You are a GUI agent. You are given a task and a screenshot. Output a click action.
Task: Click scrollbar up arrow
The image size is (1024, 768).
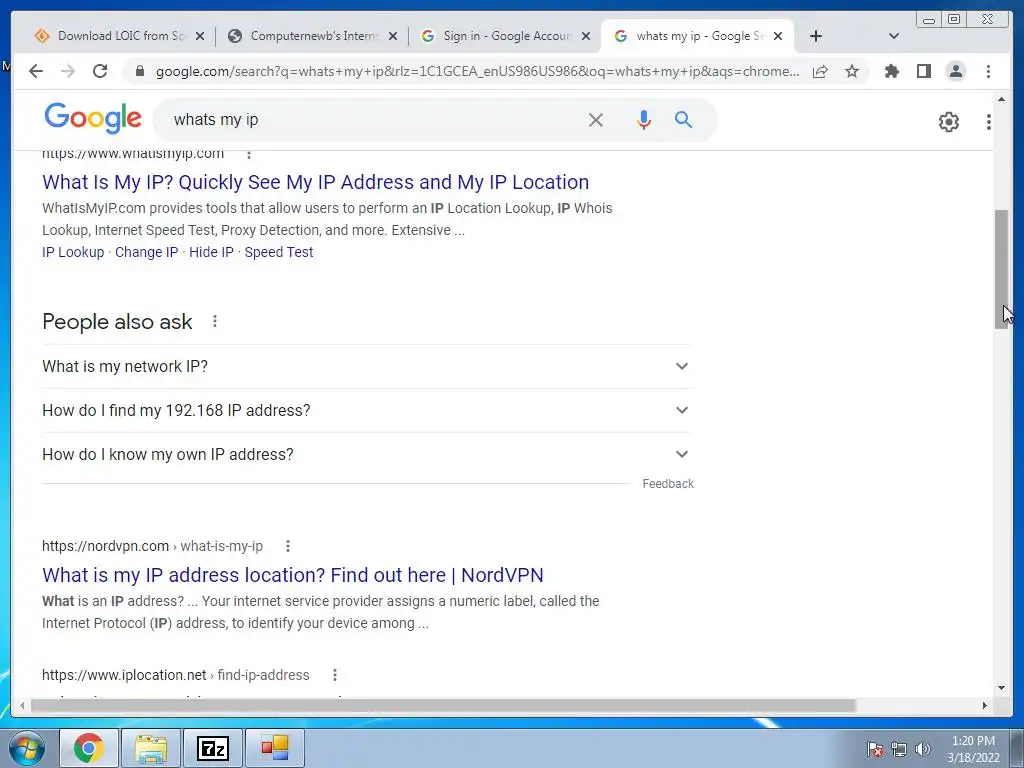[1001, 99]
